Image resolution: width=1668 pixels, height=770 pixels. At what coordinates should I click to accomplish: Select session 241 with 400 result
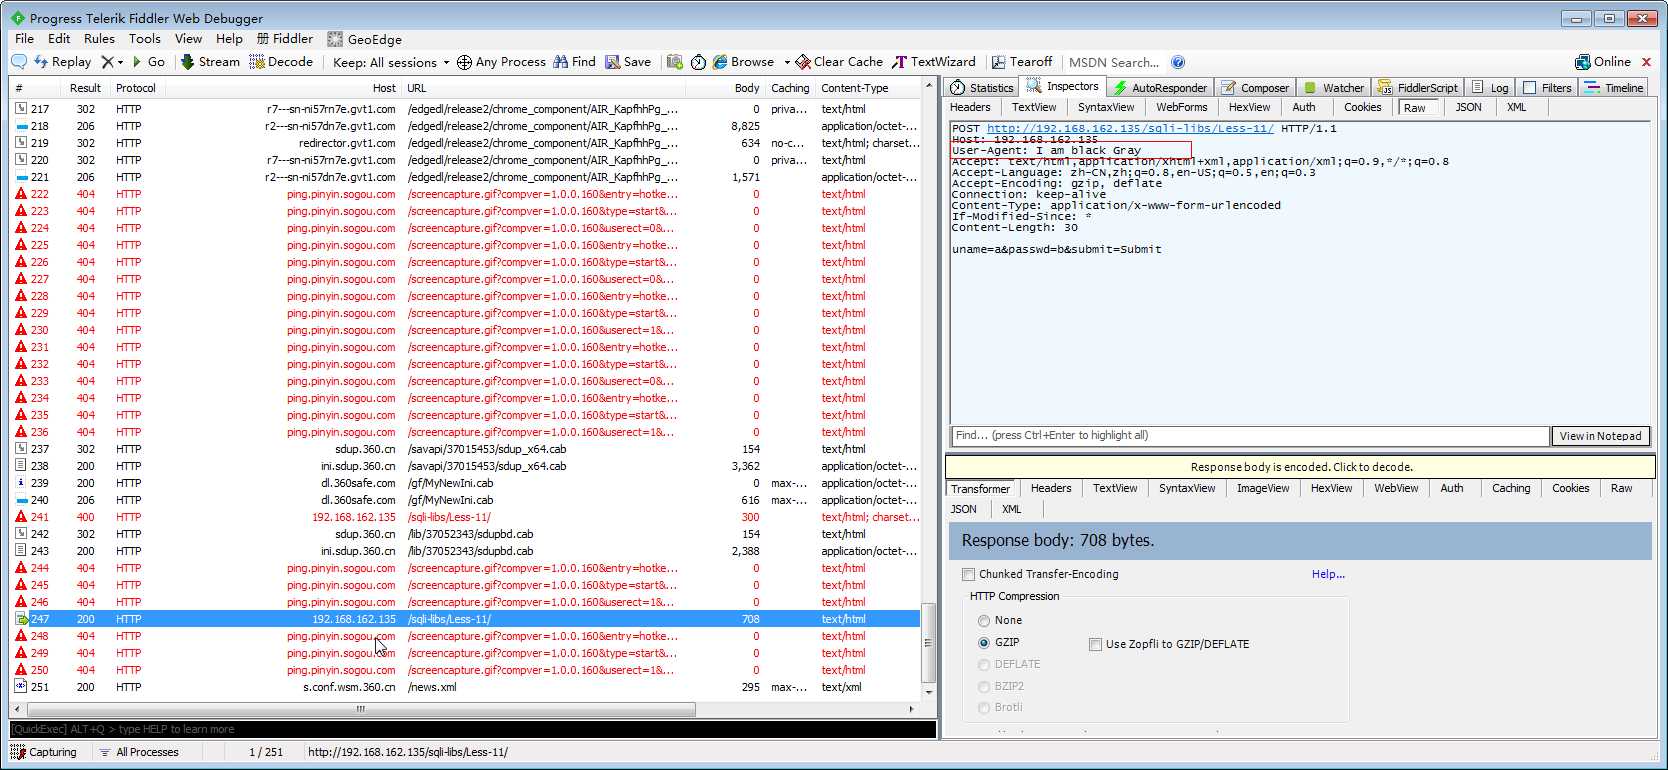pyautogui.click(x=466, y=517)
